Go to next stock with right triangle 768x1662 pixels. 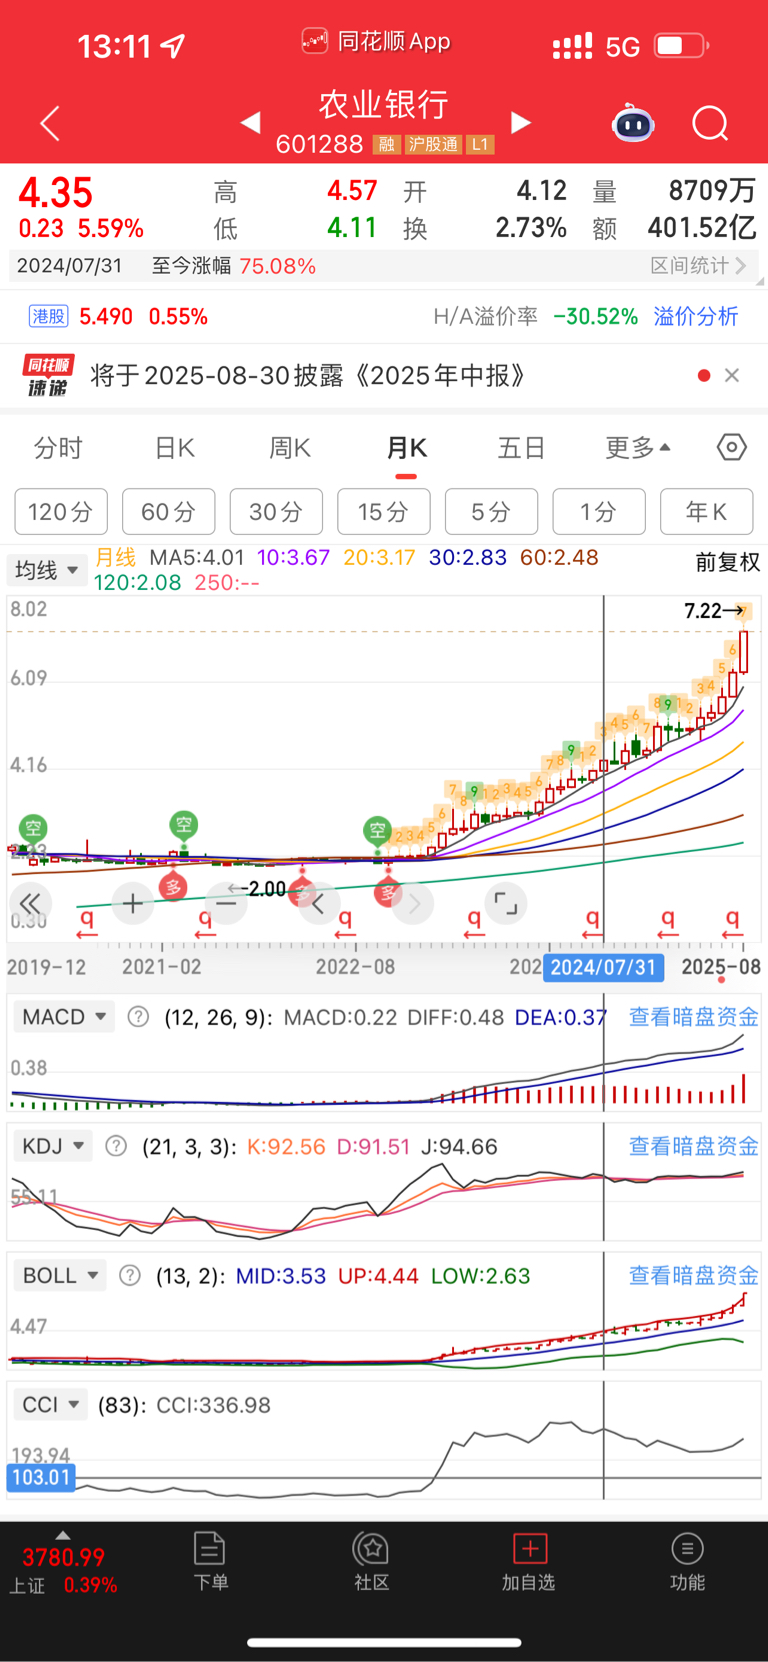click(x=520, y=122)
